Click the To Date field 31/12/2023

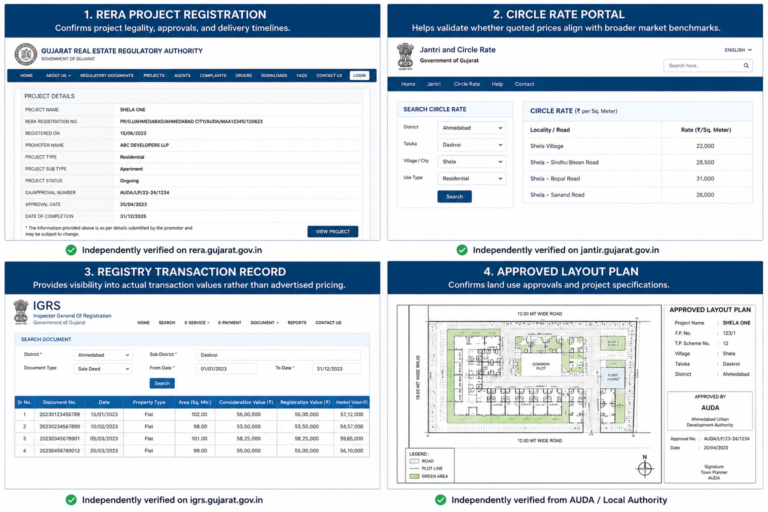(x=336, y=369)
